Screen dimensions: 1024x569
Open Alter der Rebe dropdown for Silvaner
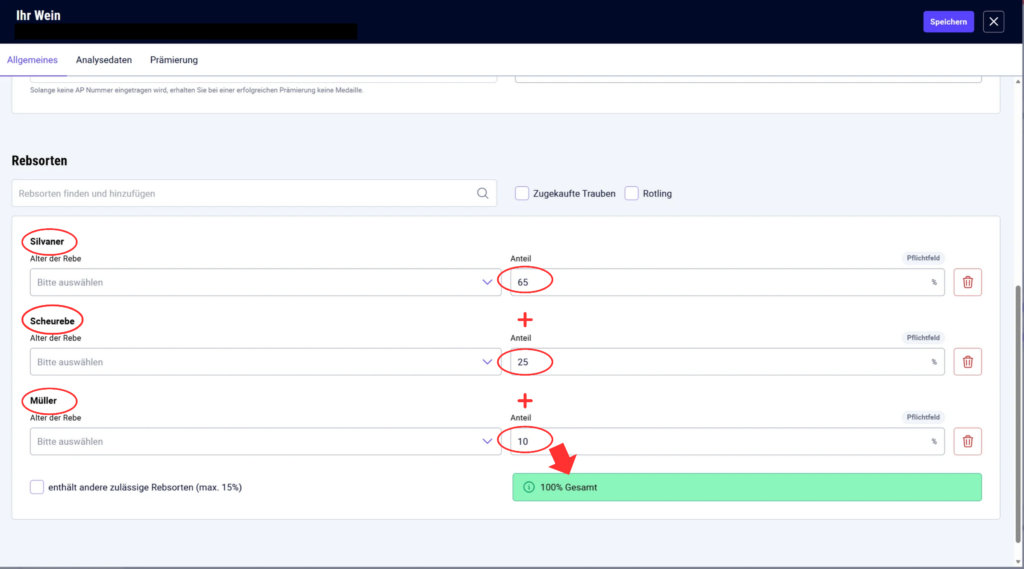265,282
